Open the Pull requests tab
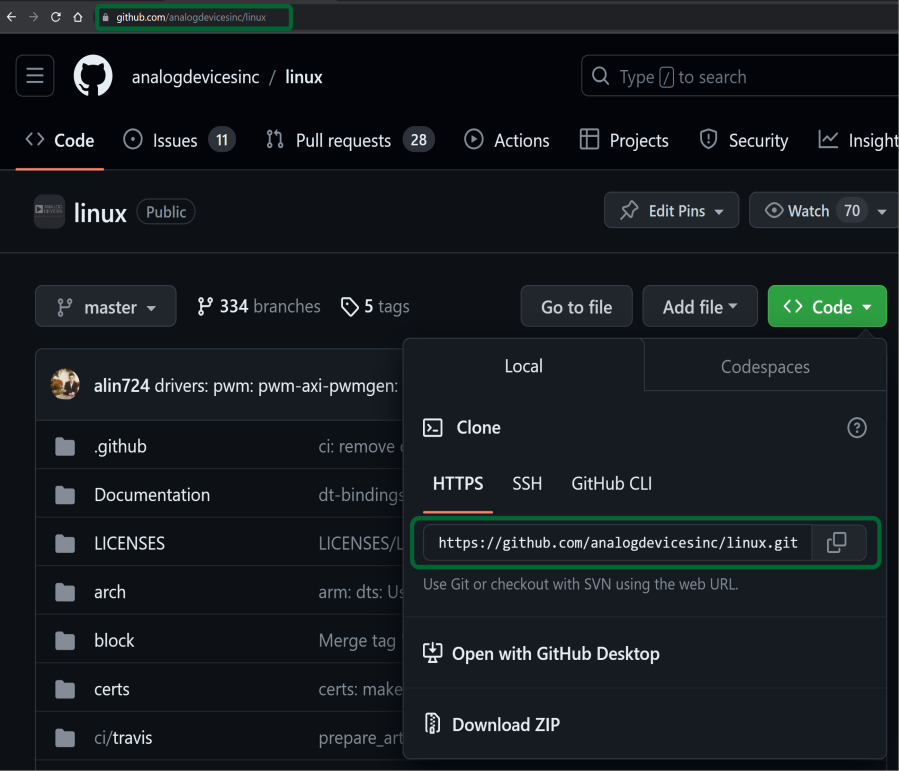The image size is (899, 771). tap(342, 141)
